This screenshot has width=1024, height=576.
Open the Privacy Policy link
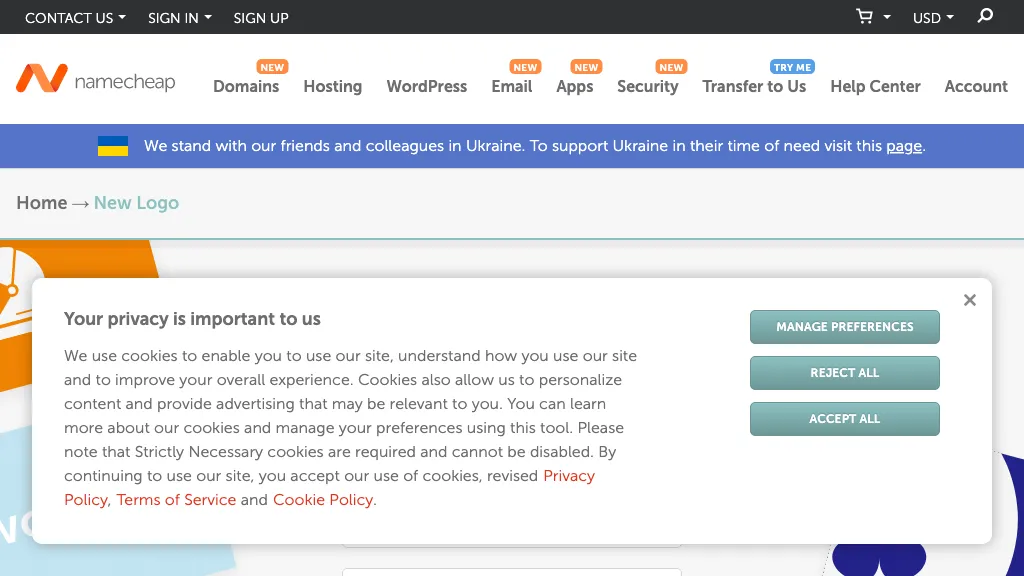pyautogui.click(x=569, y=476)
